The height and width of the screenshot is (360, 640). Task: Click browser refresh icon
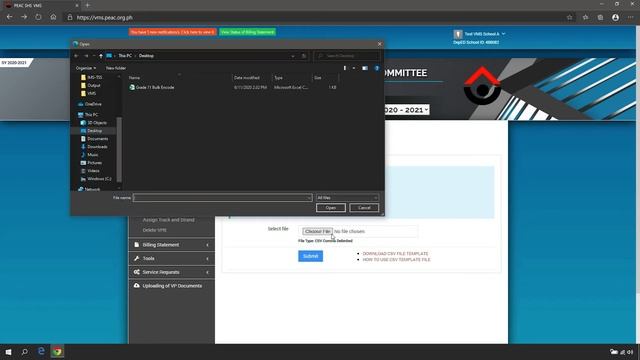(38, 17)
